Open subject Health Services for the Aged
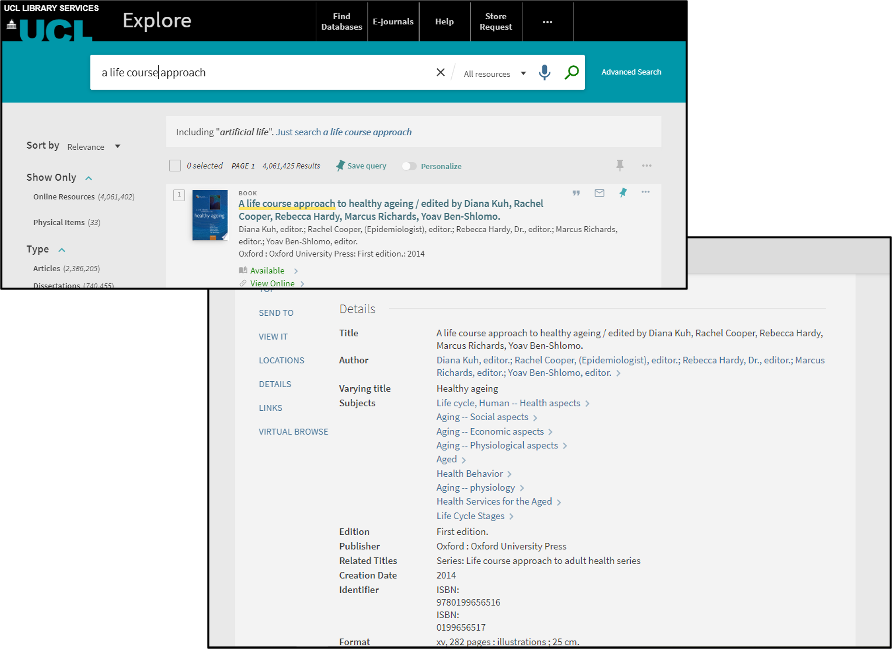Viewport: 892px width, 650px height. (494, 502)
